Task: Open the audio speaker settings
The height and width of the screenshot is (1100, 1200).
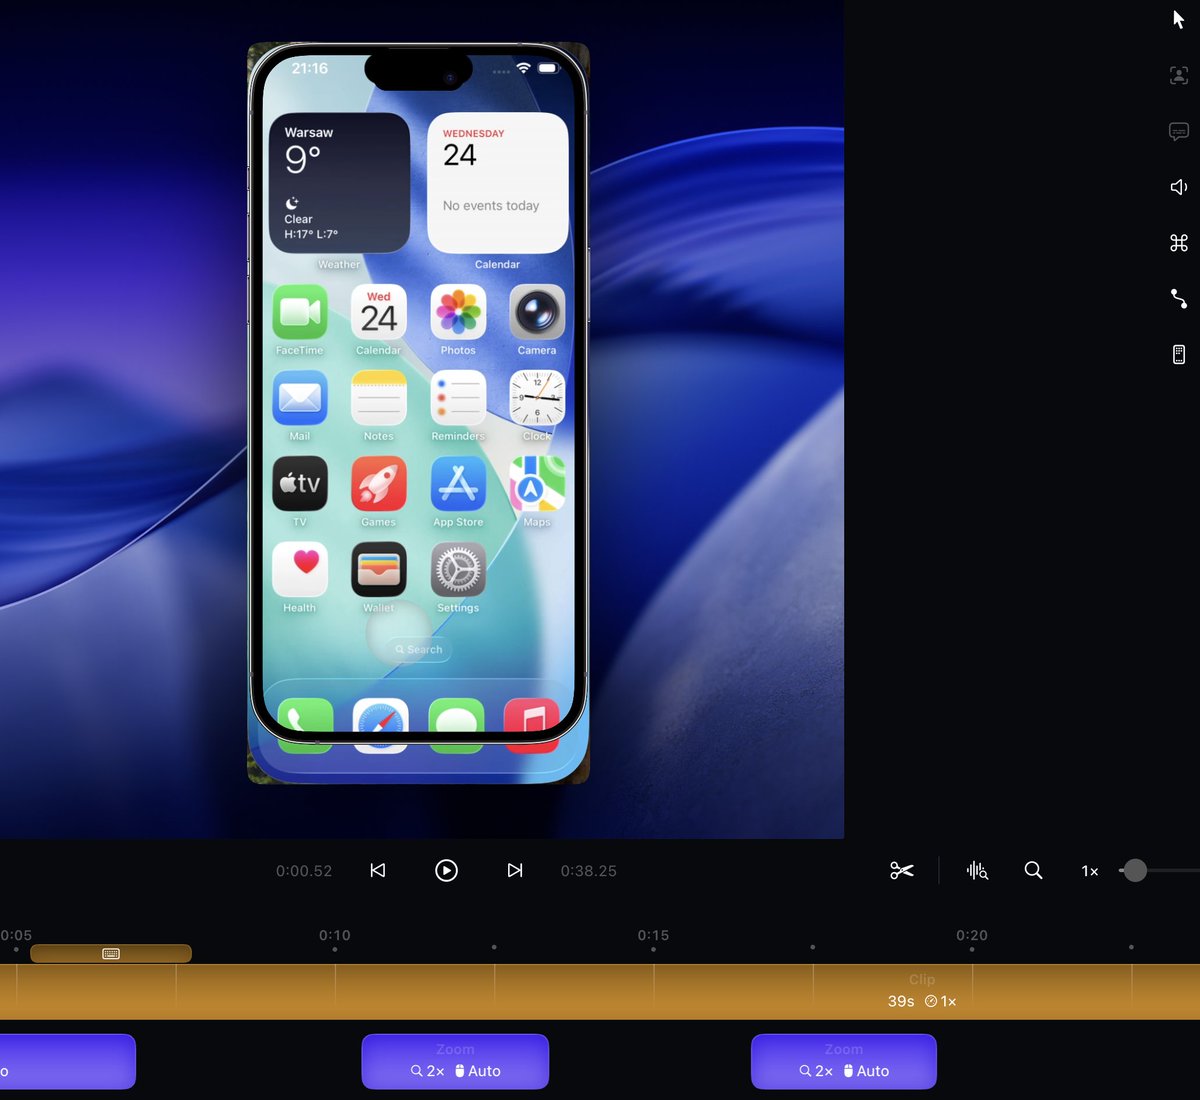Action: point(1179,187)
